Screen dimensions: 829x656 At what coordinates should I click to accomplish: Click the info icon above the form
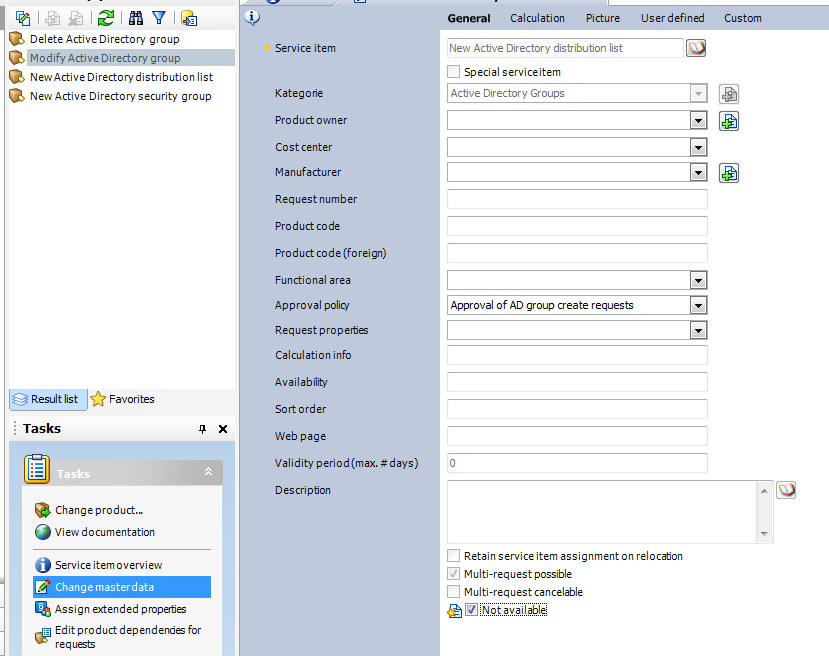pyautogui.click(x=252, y=17)
